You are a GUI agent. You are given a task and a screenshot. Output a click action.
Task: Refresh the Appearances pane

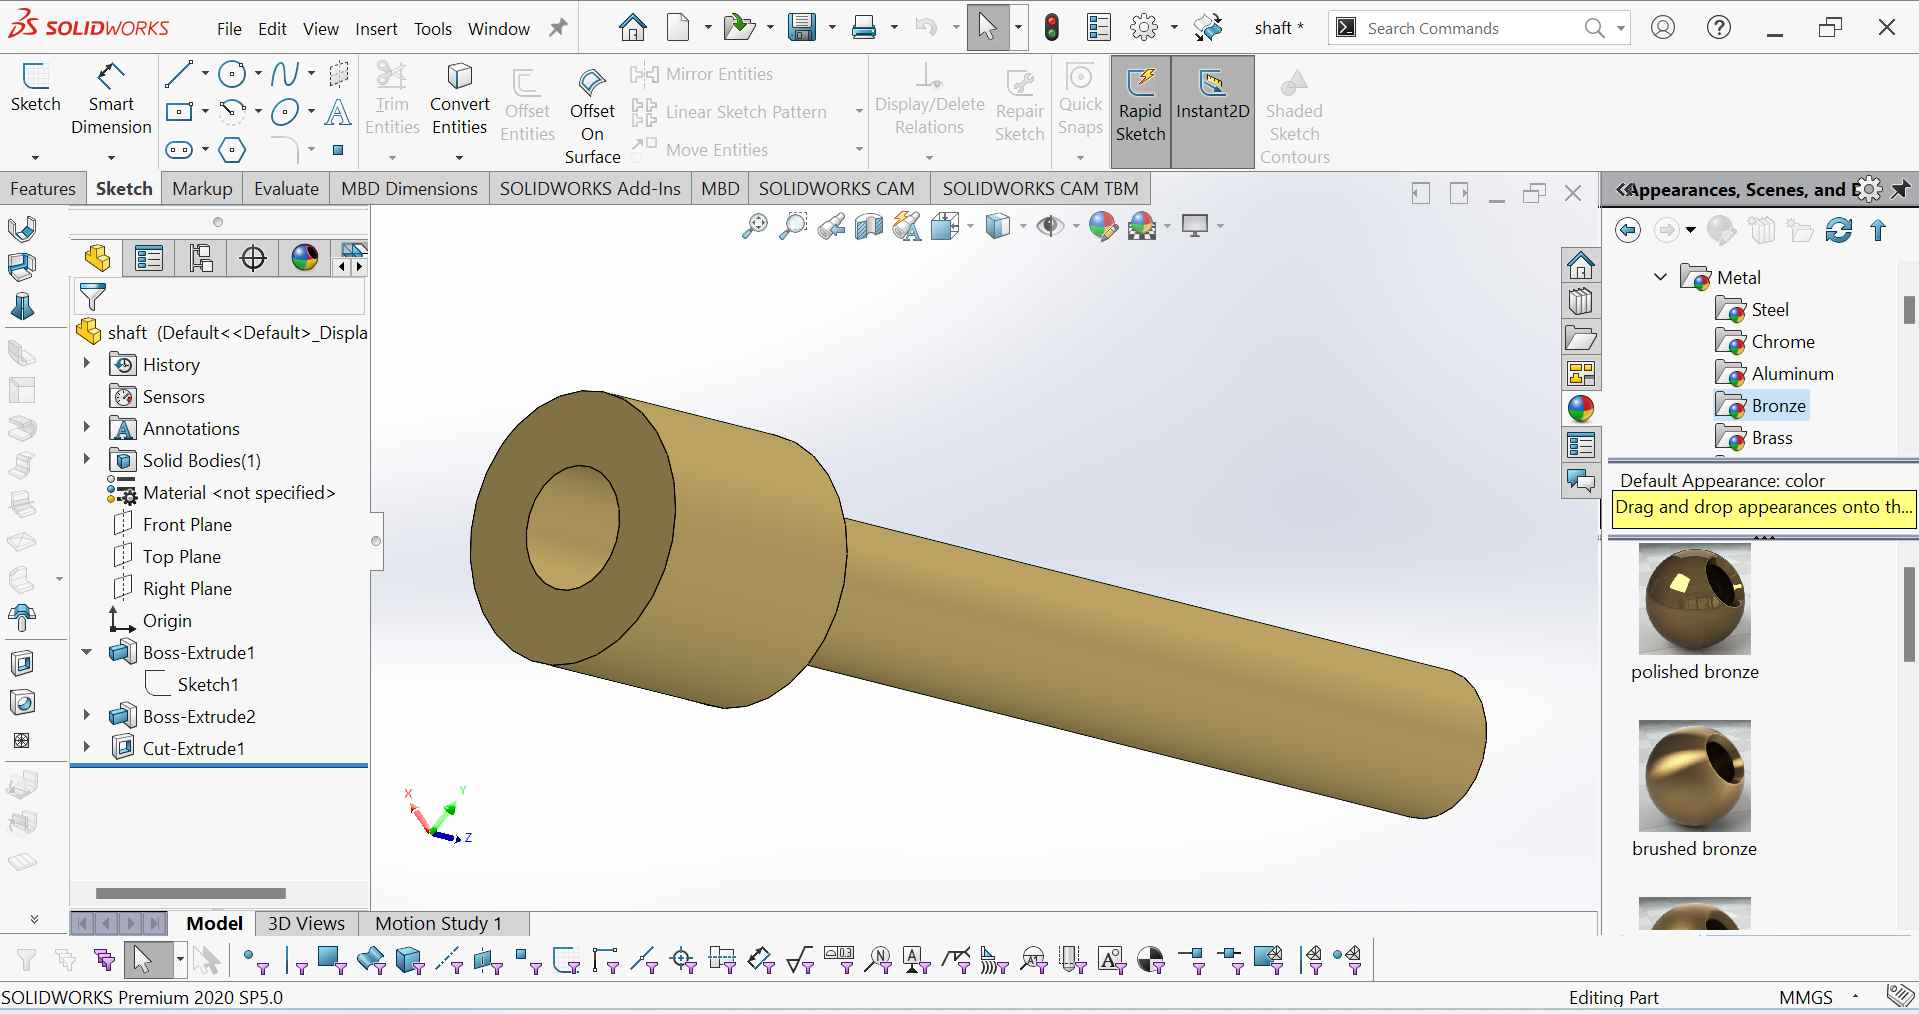[1839, 231]
